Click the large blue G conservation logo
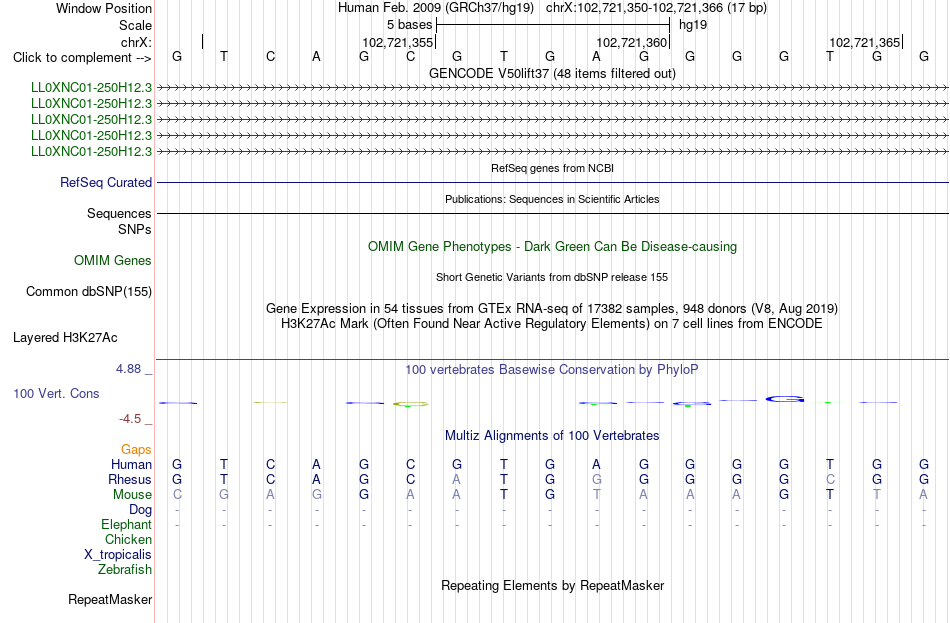Image resolution: width=950 pixels, height=623 pixels. tap(785, 399)
